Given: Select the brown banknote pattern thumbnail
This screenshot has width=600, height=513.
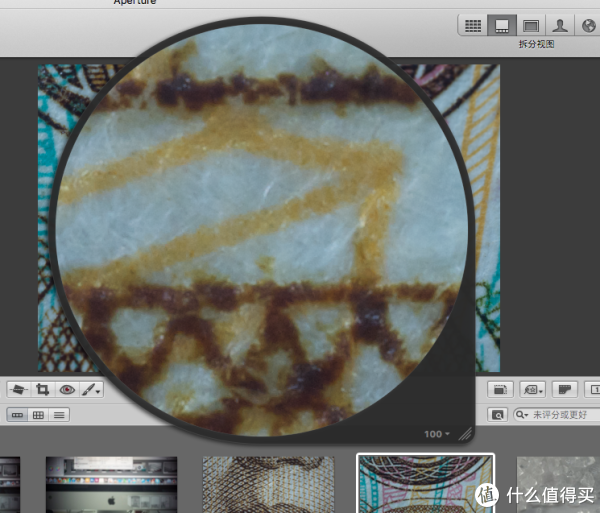Looking at the screenshot, I should (268, 484).
